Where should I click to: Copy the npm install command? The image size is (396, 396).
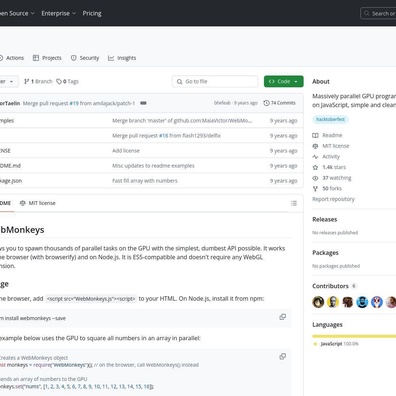coord(283,317)
